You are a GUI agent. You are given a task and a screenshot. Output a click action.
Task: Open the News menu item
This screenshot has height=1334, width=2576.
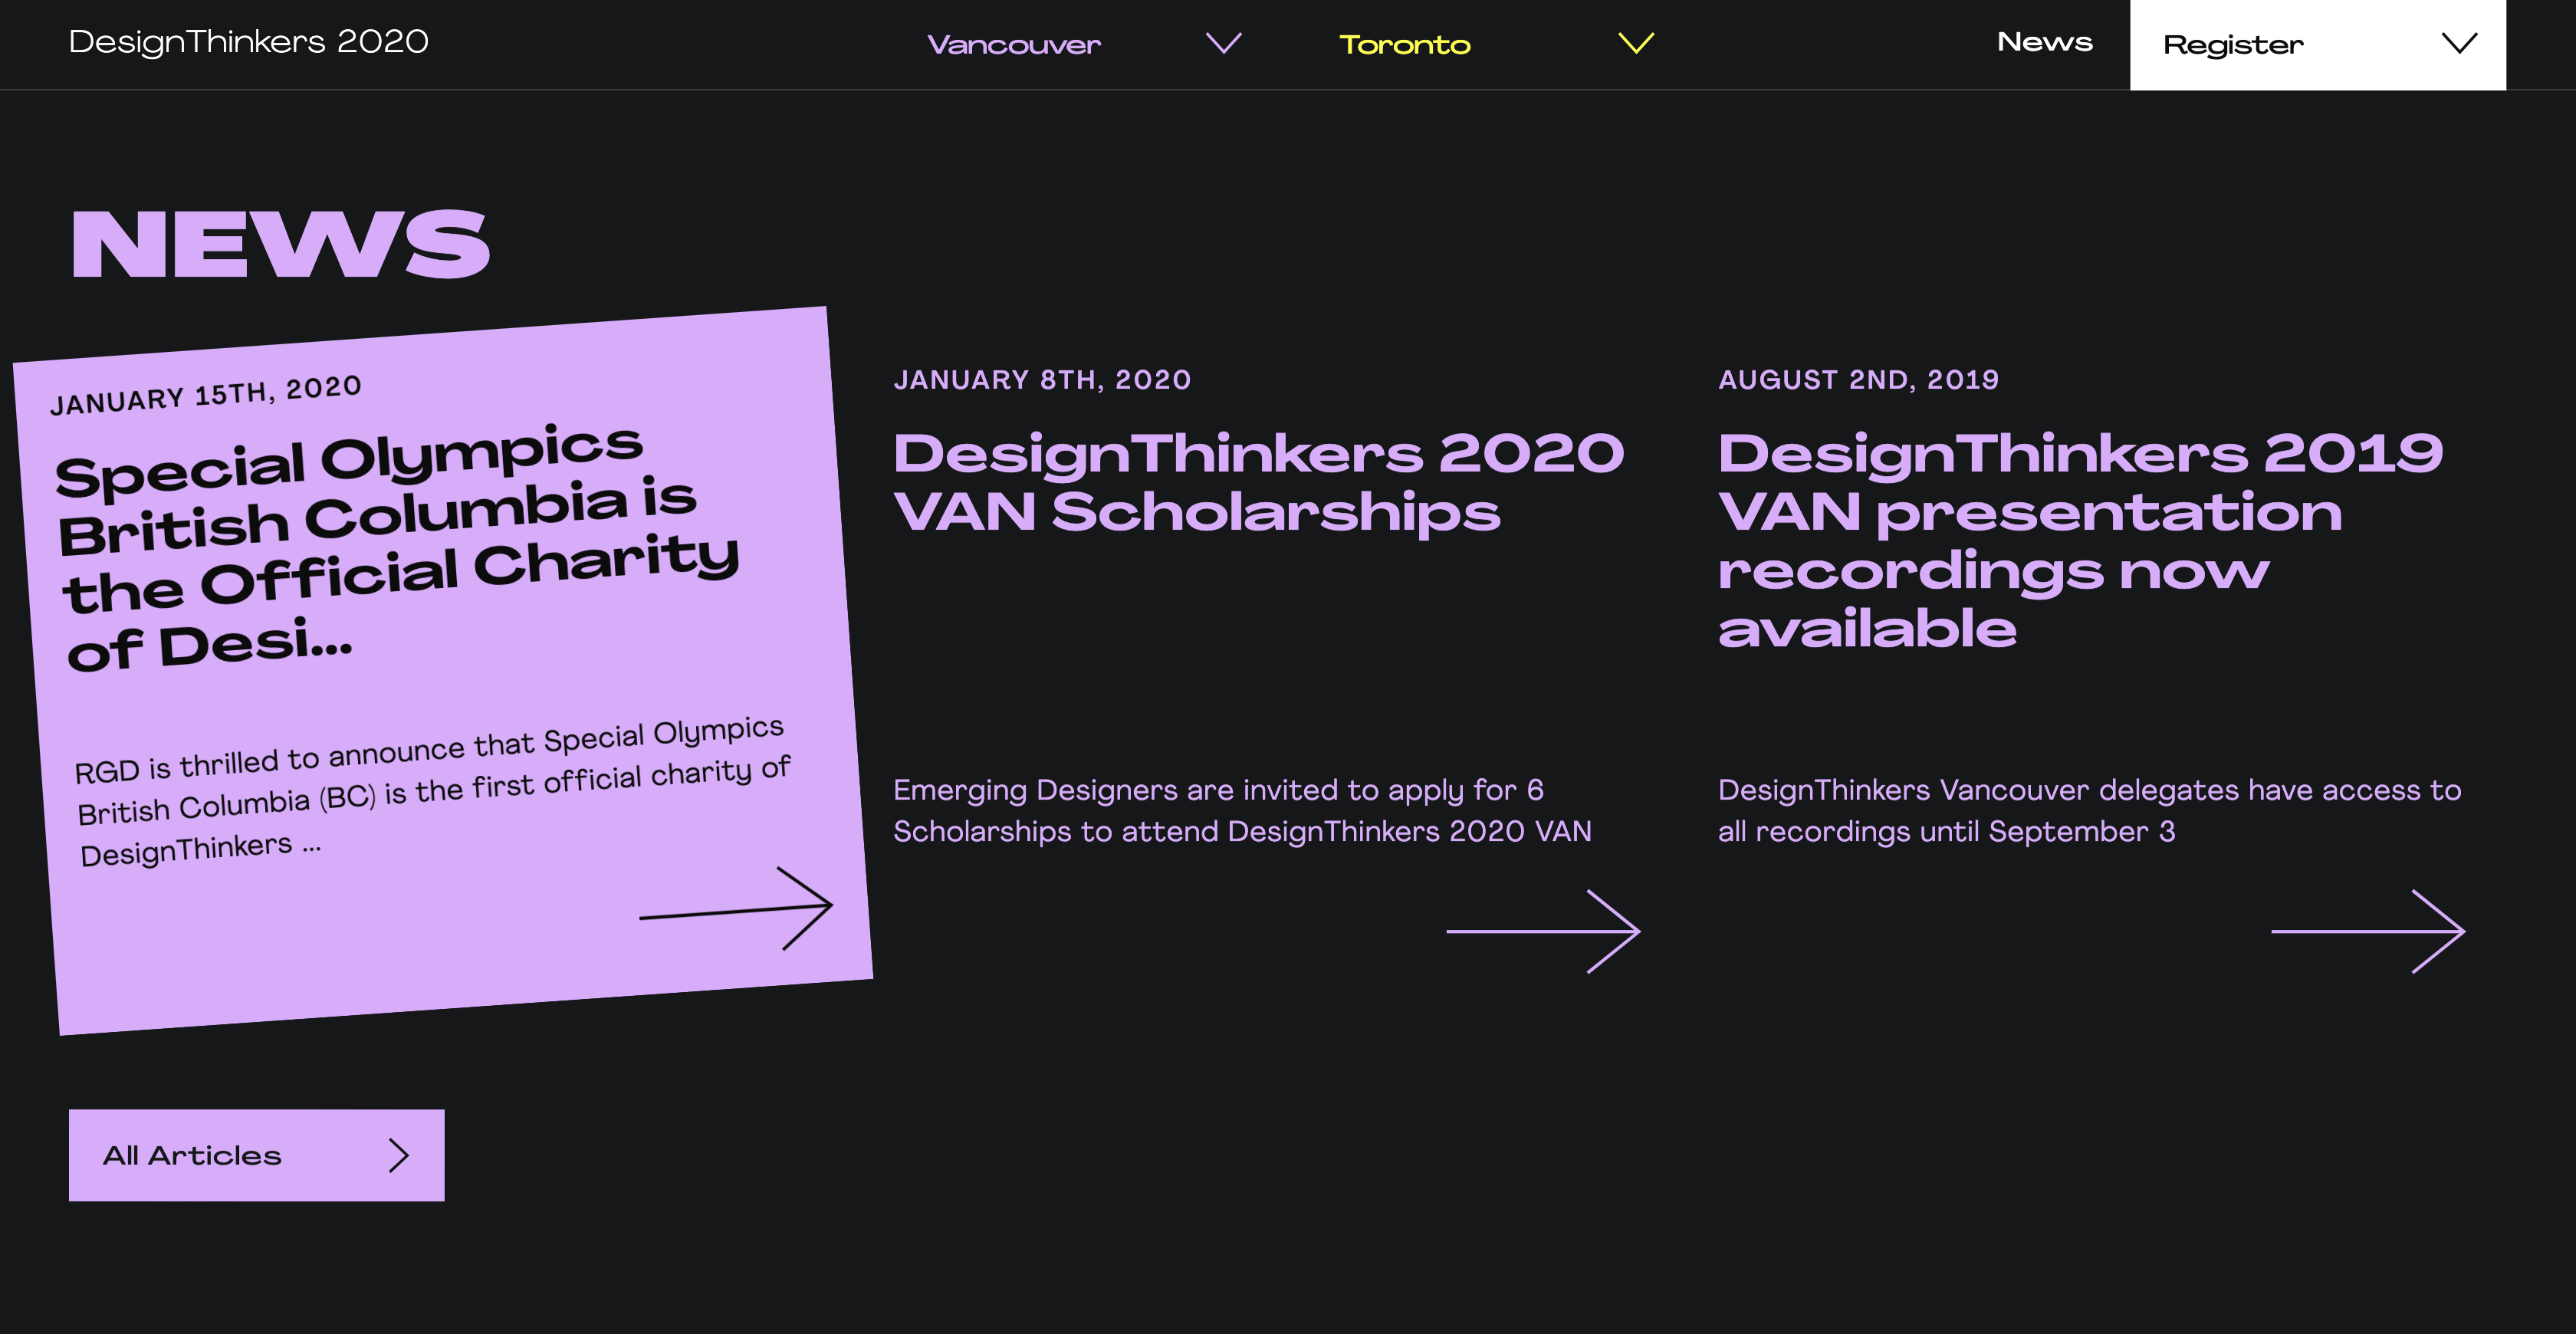click(x=2044, y=42)
